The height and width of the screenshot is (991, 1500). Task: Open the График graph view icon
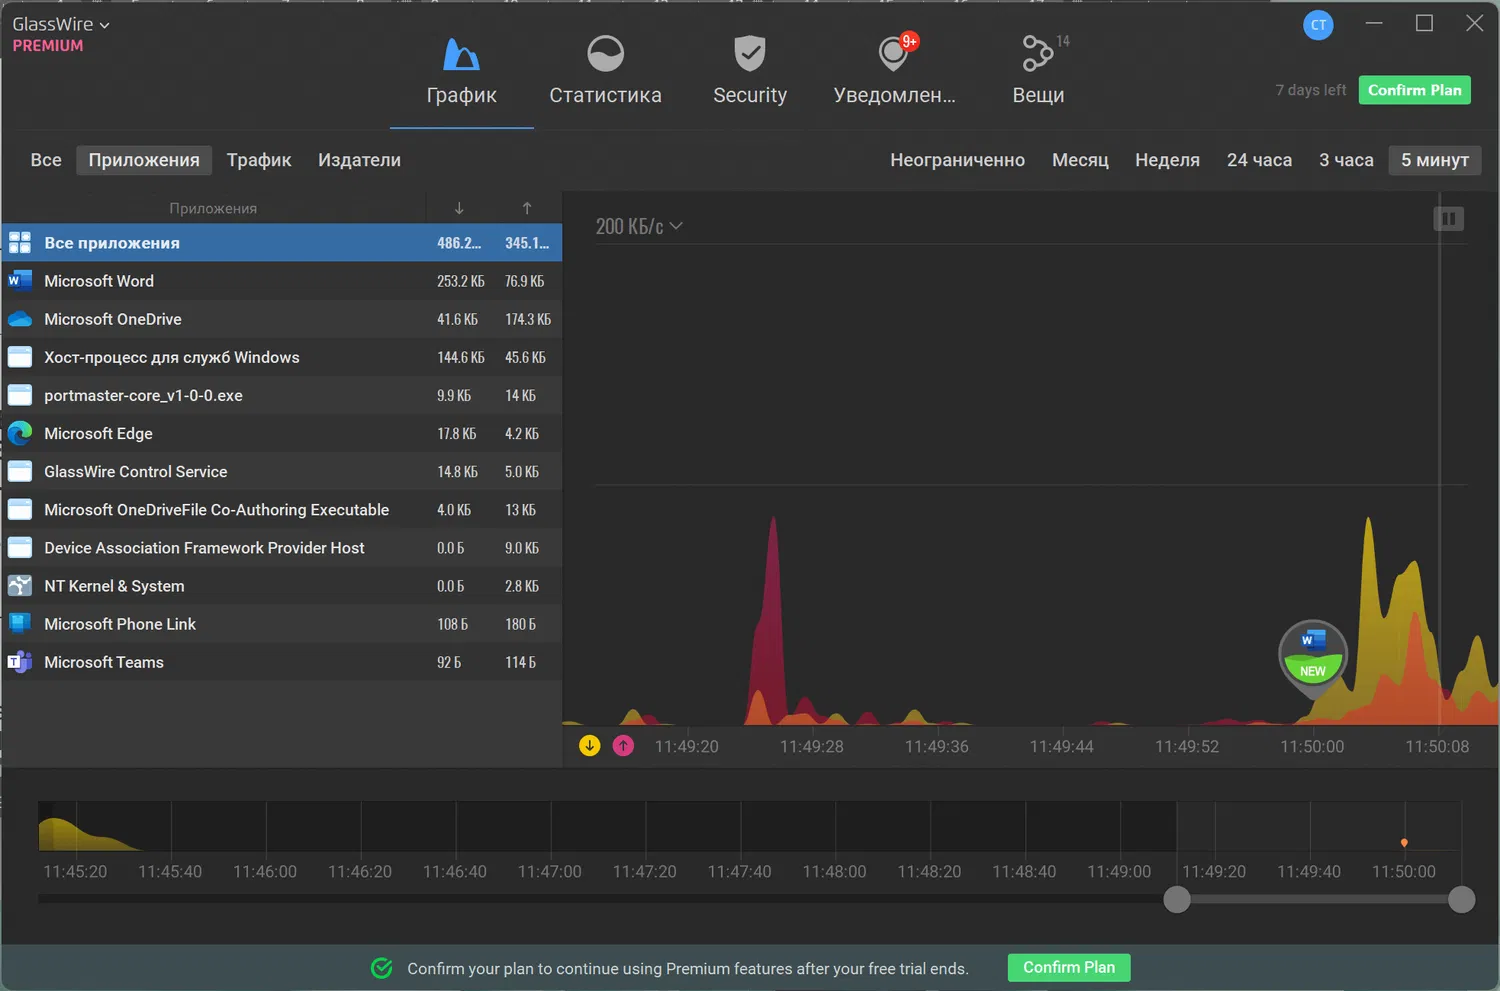click(x=461, y=54)
